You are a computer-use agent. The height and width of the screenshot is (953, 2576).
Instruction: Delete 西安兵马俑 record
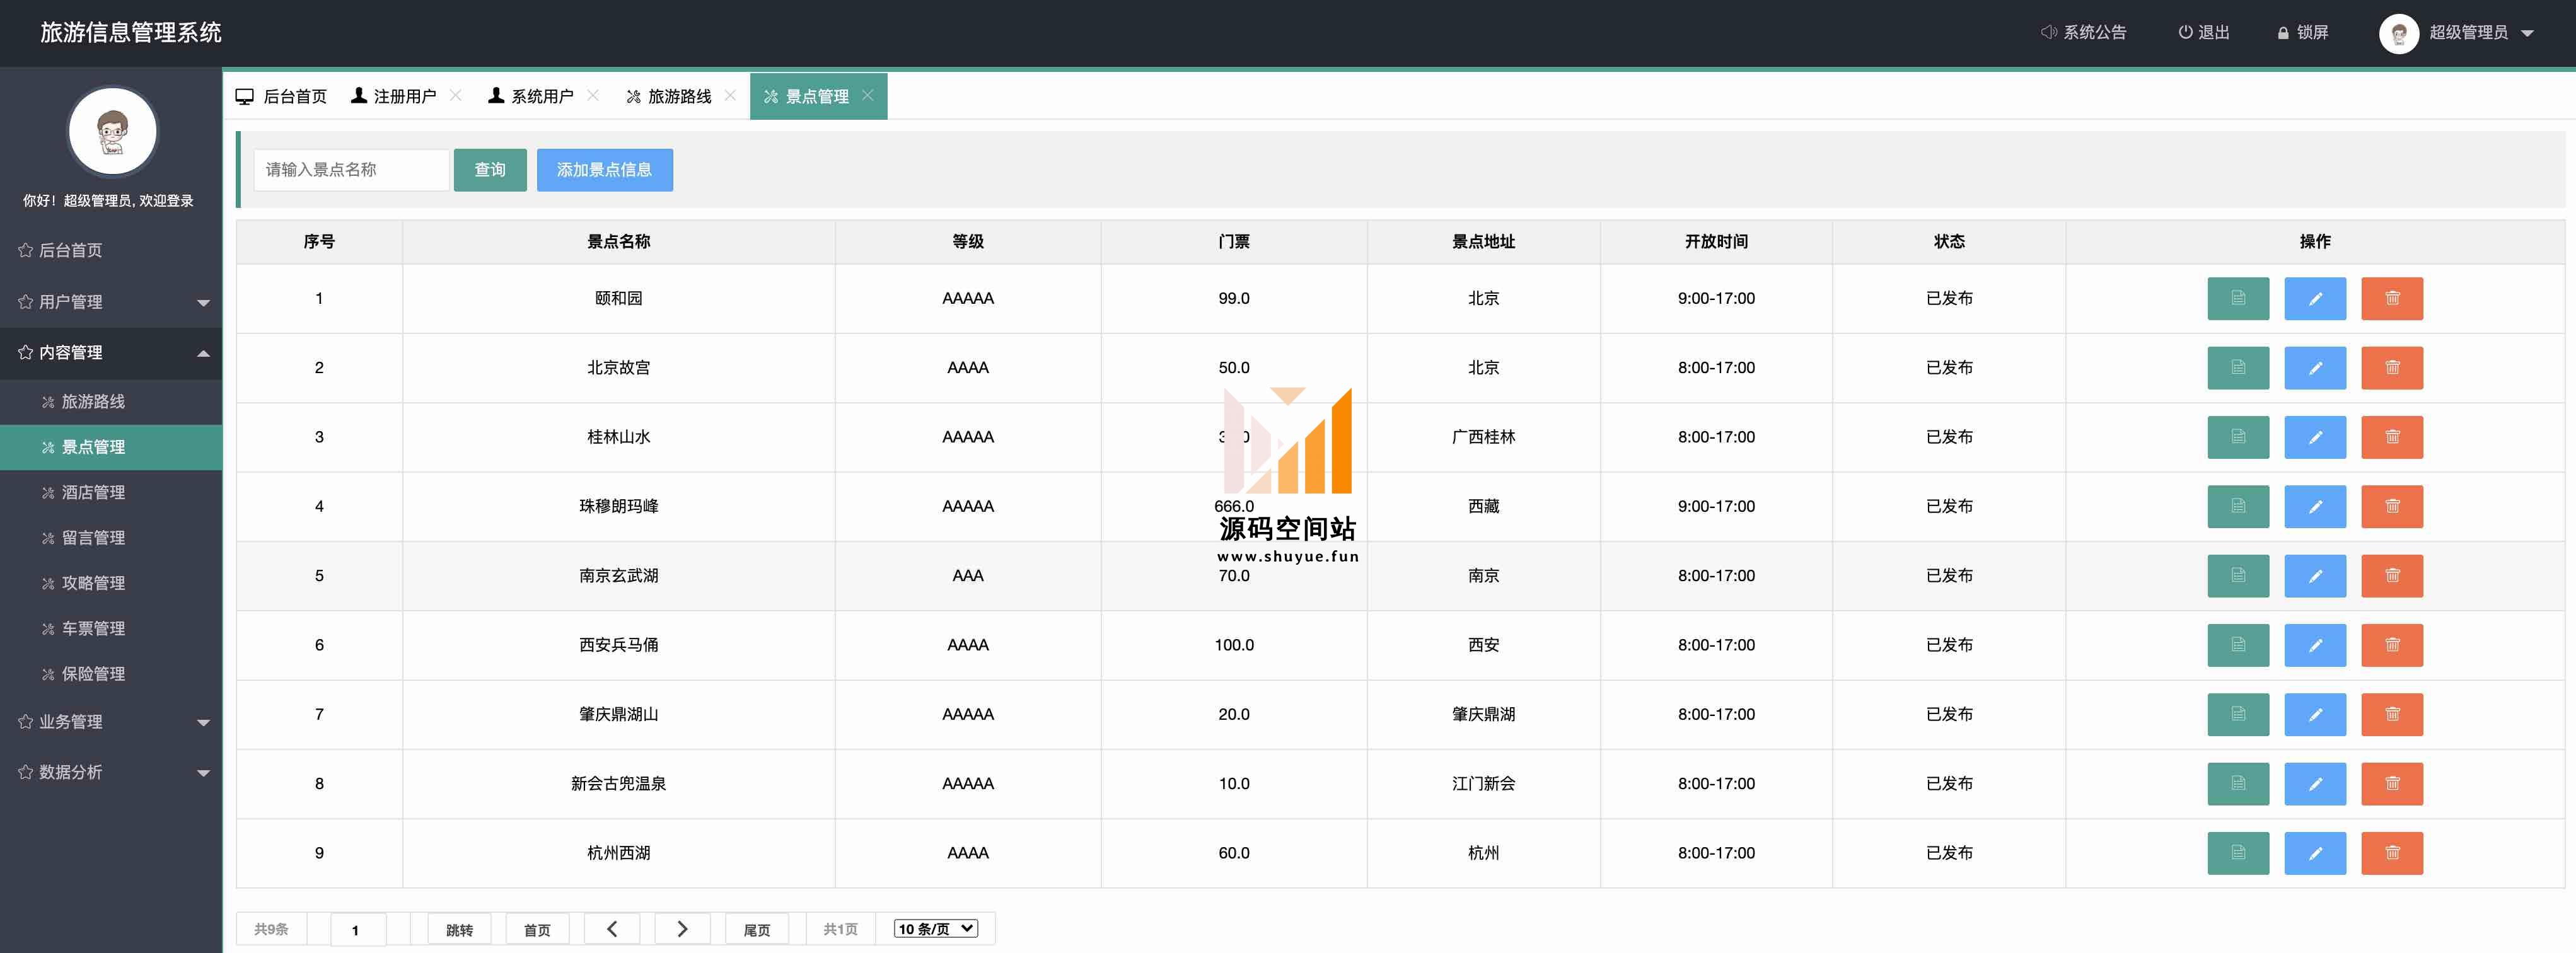(x=2392, y=645)
